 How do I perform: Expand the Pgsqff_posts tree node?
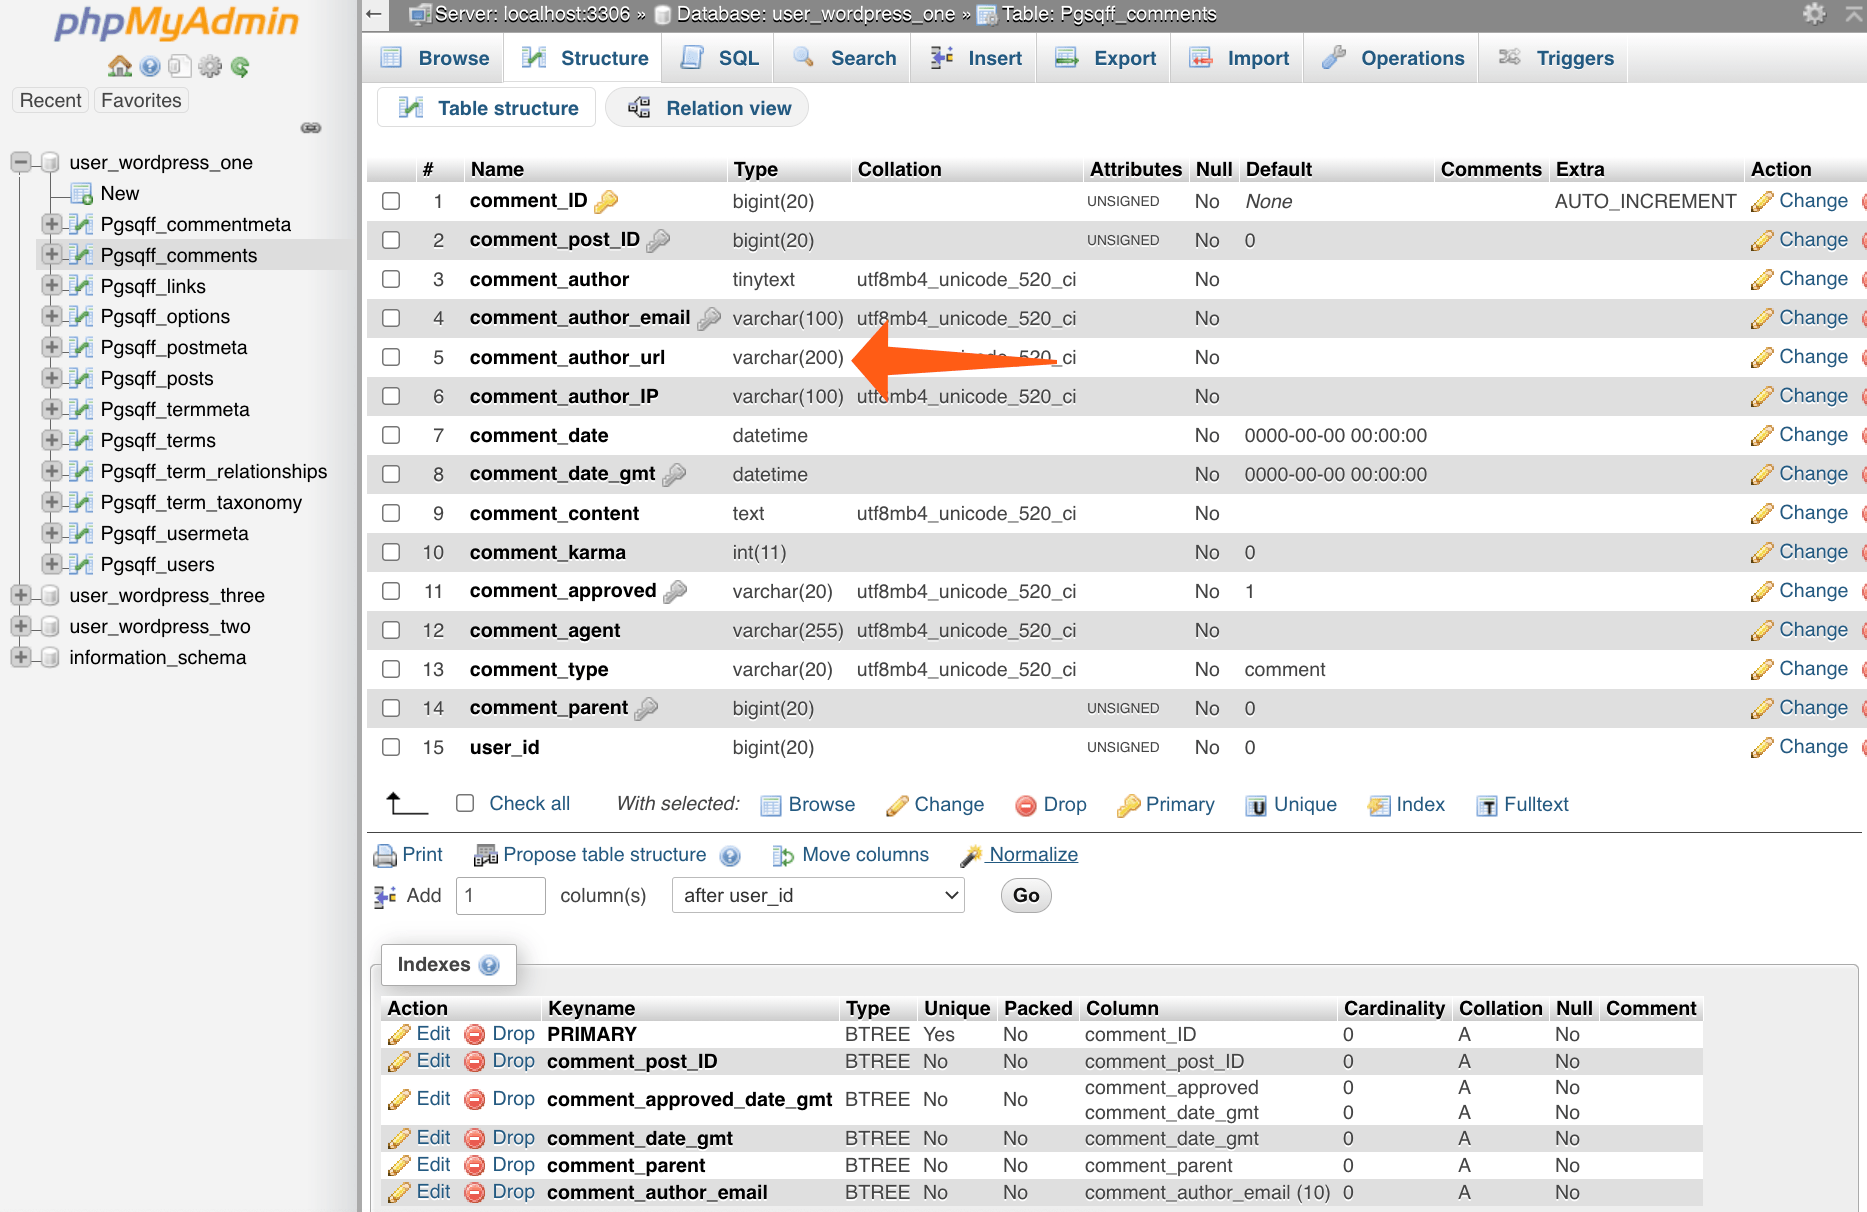pos(51,378)
